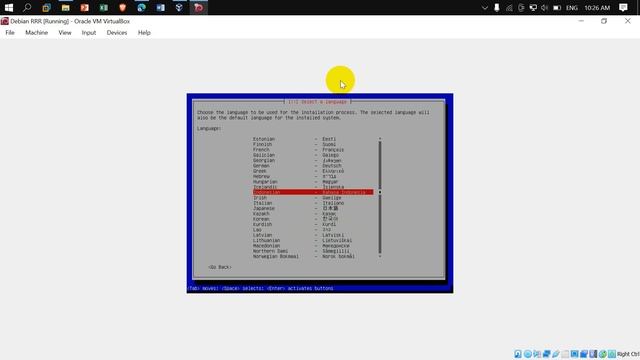Viewport: 640px width, 360px height.
Task: Click the taskbar search magnifier
Action: [27, 7]
